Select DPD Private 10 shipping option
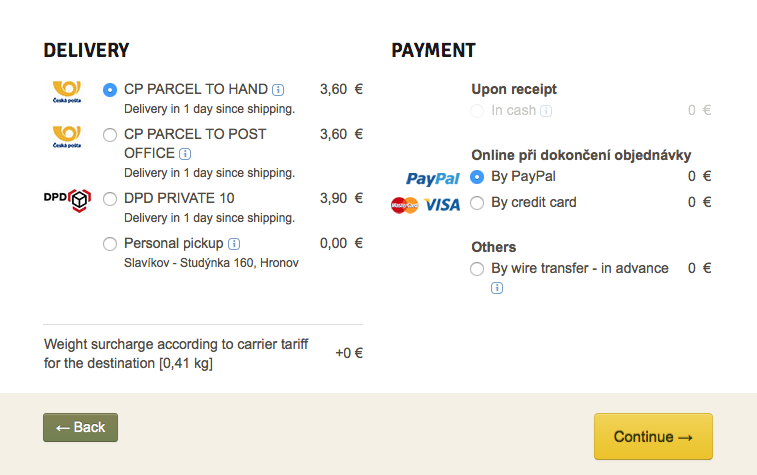This screenshot has height=475, width=757. point(111,198)
